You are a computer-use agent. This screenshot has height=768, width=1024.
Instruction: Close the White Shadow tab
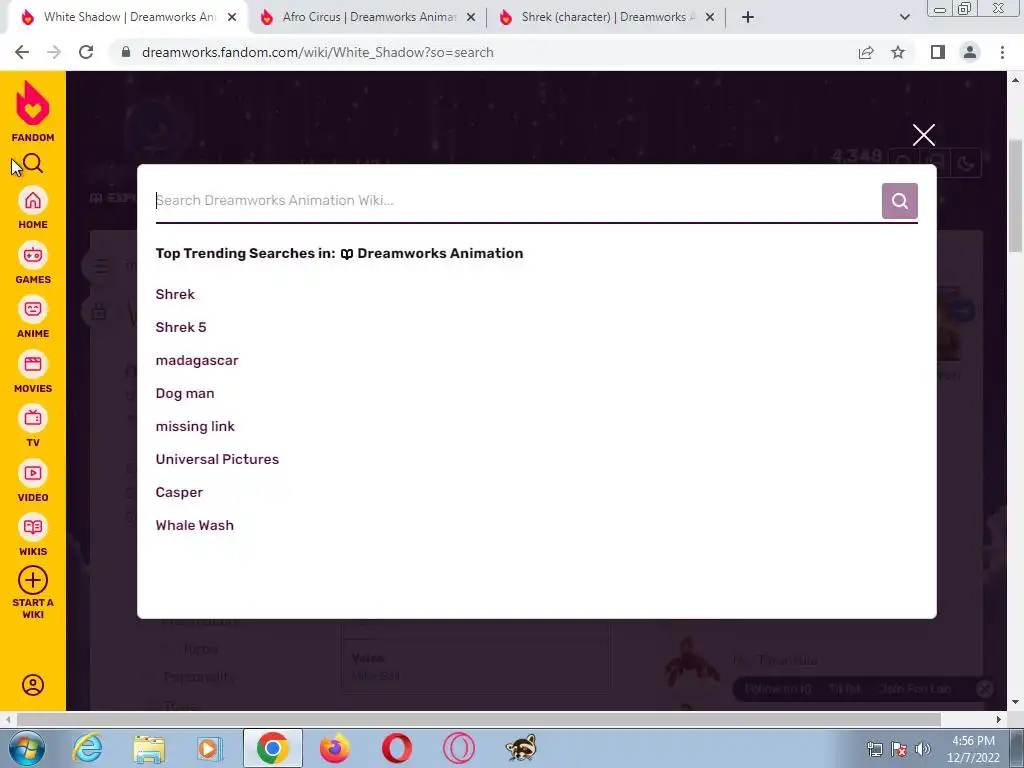pyautogui.click(x=232, y=18)
